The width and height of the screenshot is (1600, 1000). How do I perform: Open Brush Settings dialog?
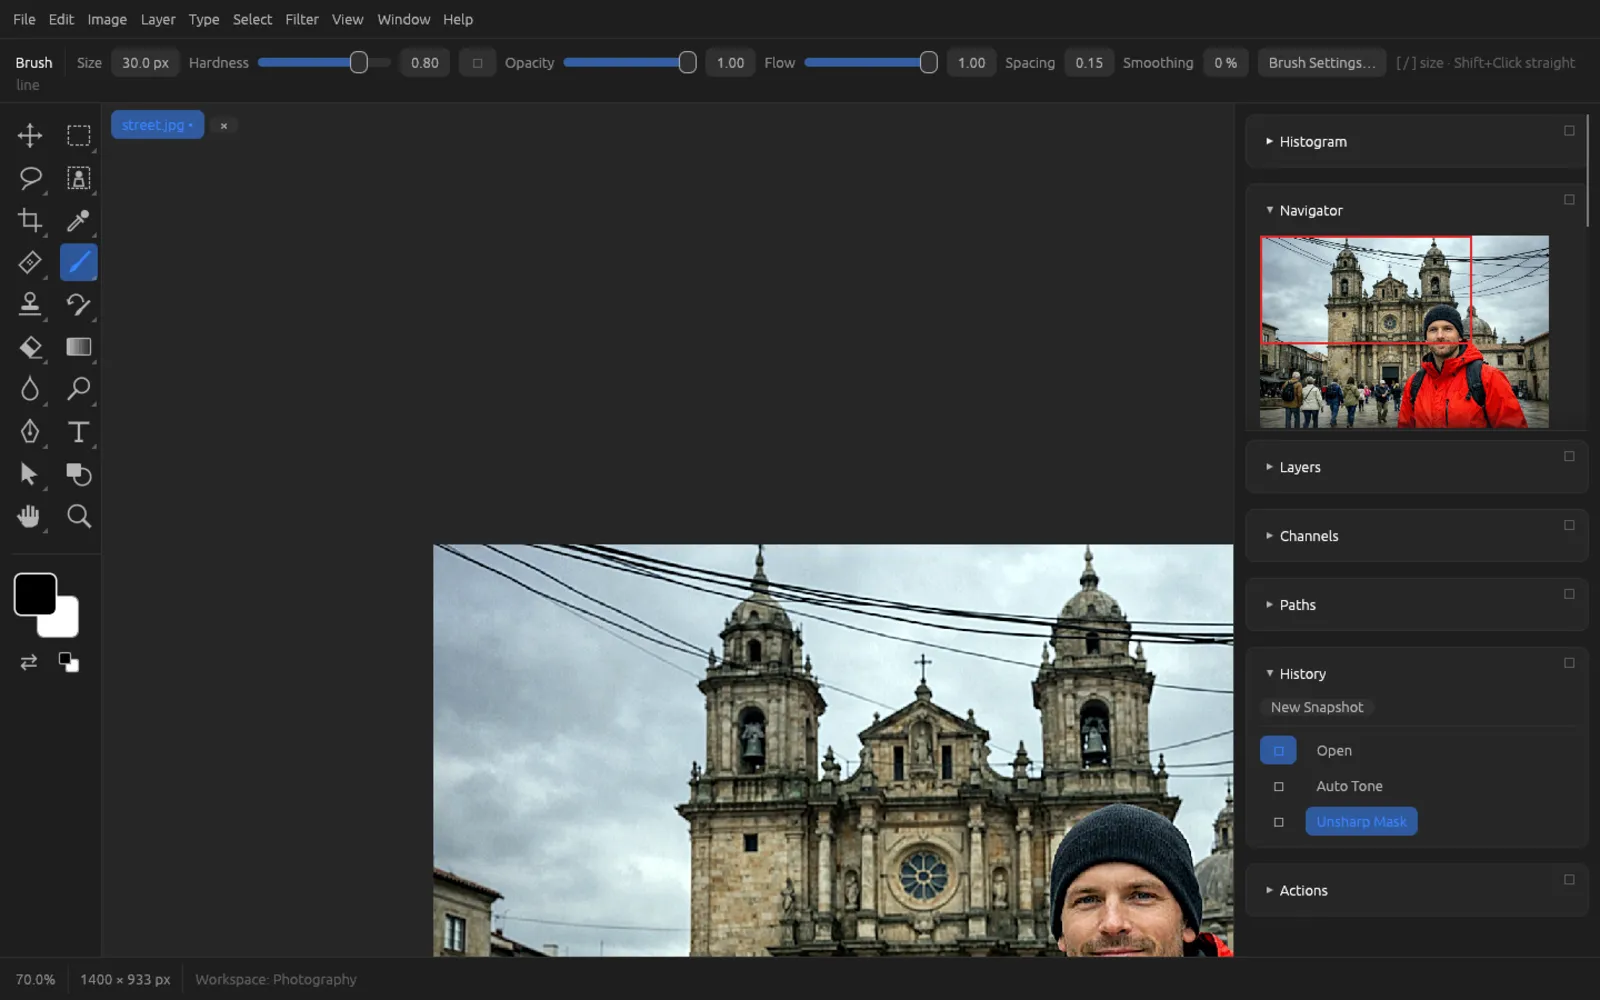[x=1322, y=63]
